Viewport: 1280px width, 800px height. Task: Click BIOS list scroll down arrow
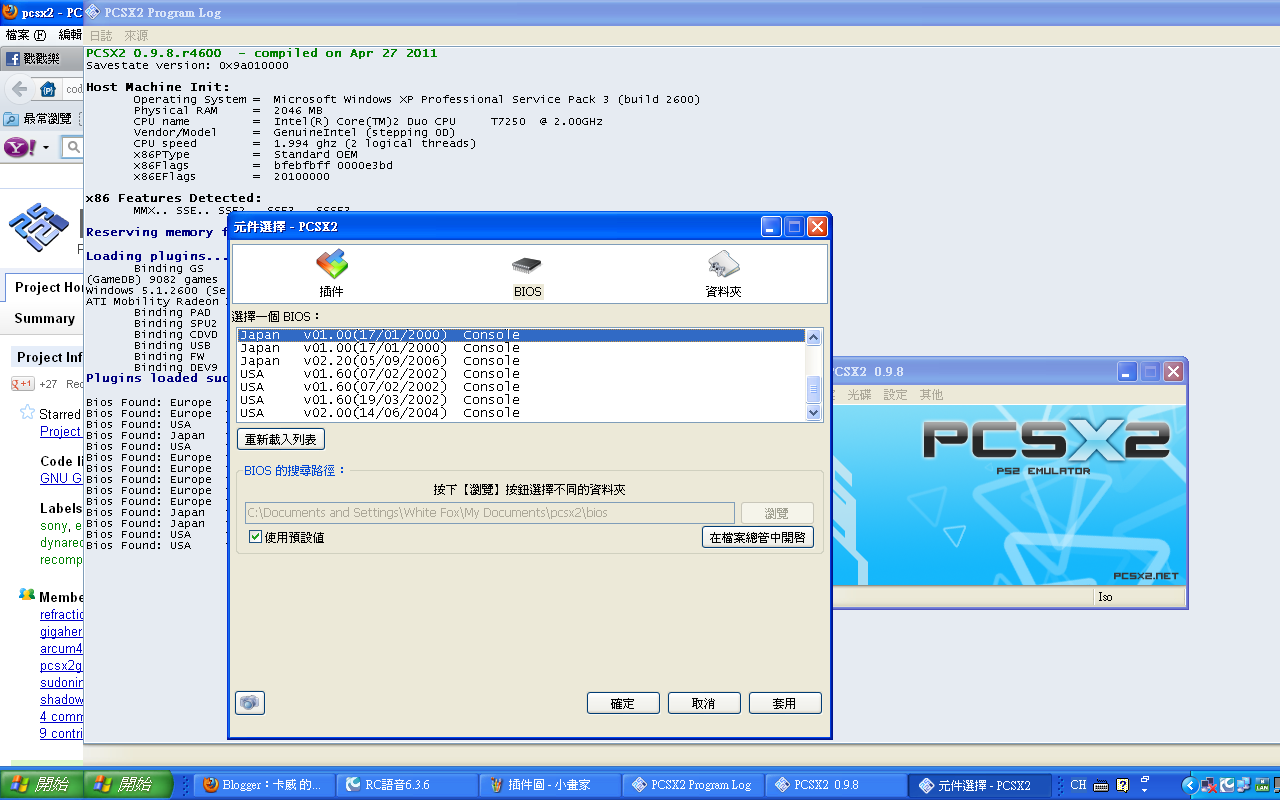pos(813,412)
